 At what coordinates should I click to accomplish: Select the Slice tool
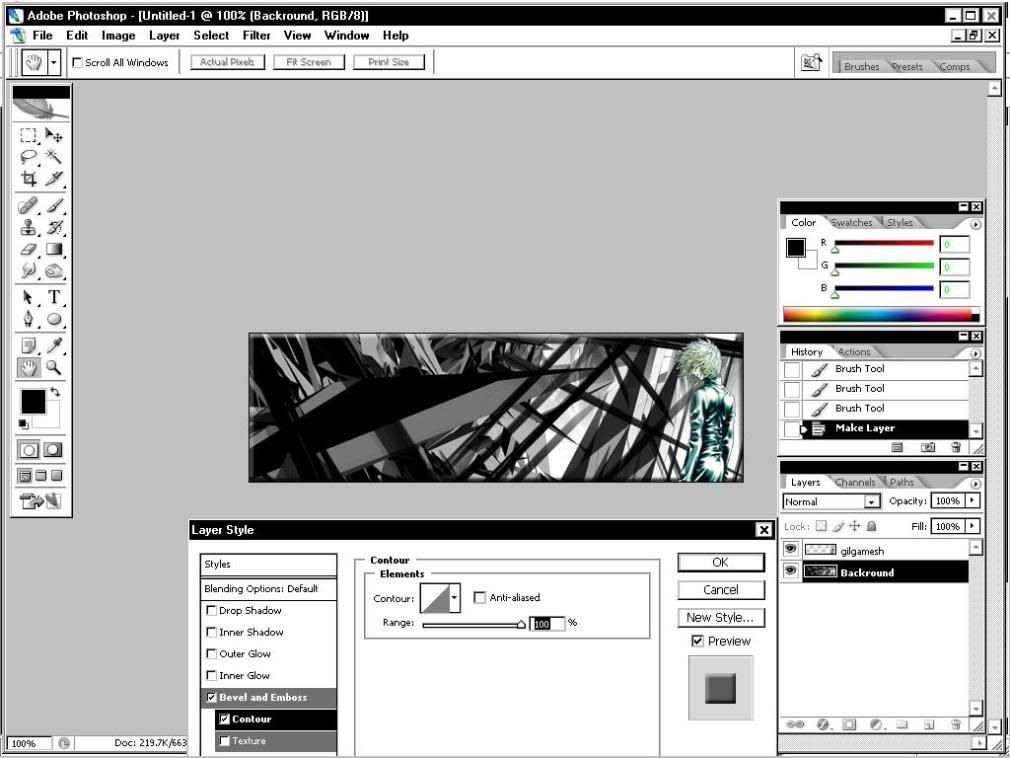54,178
